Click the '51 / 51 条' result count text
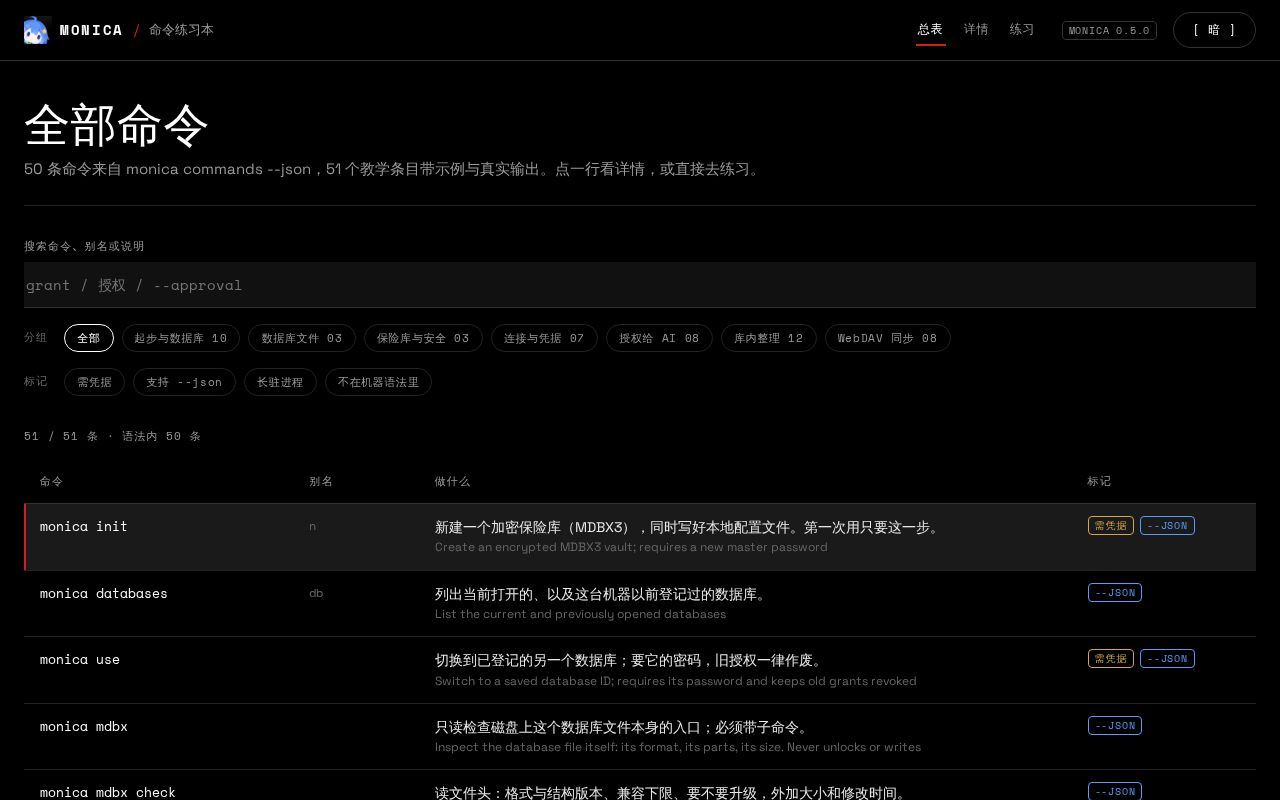The image size is (1280, 800). tap(61, 436)
